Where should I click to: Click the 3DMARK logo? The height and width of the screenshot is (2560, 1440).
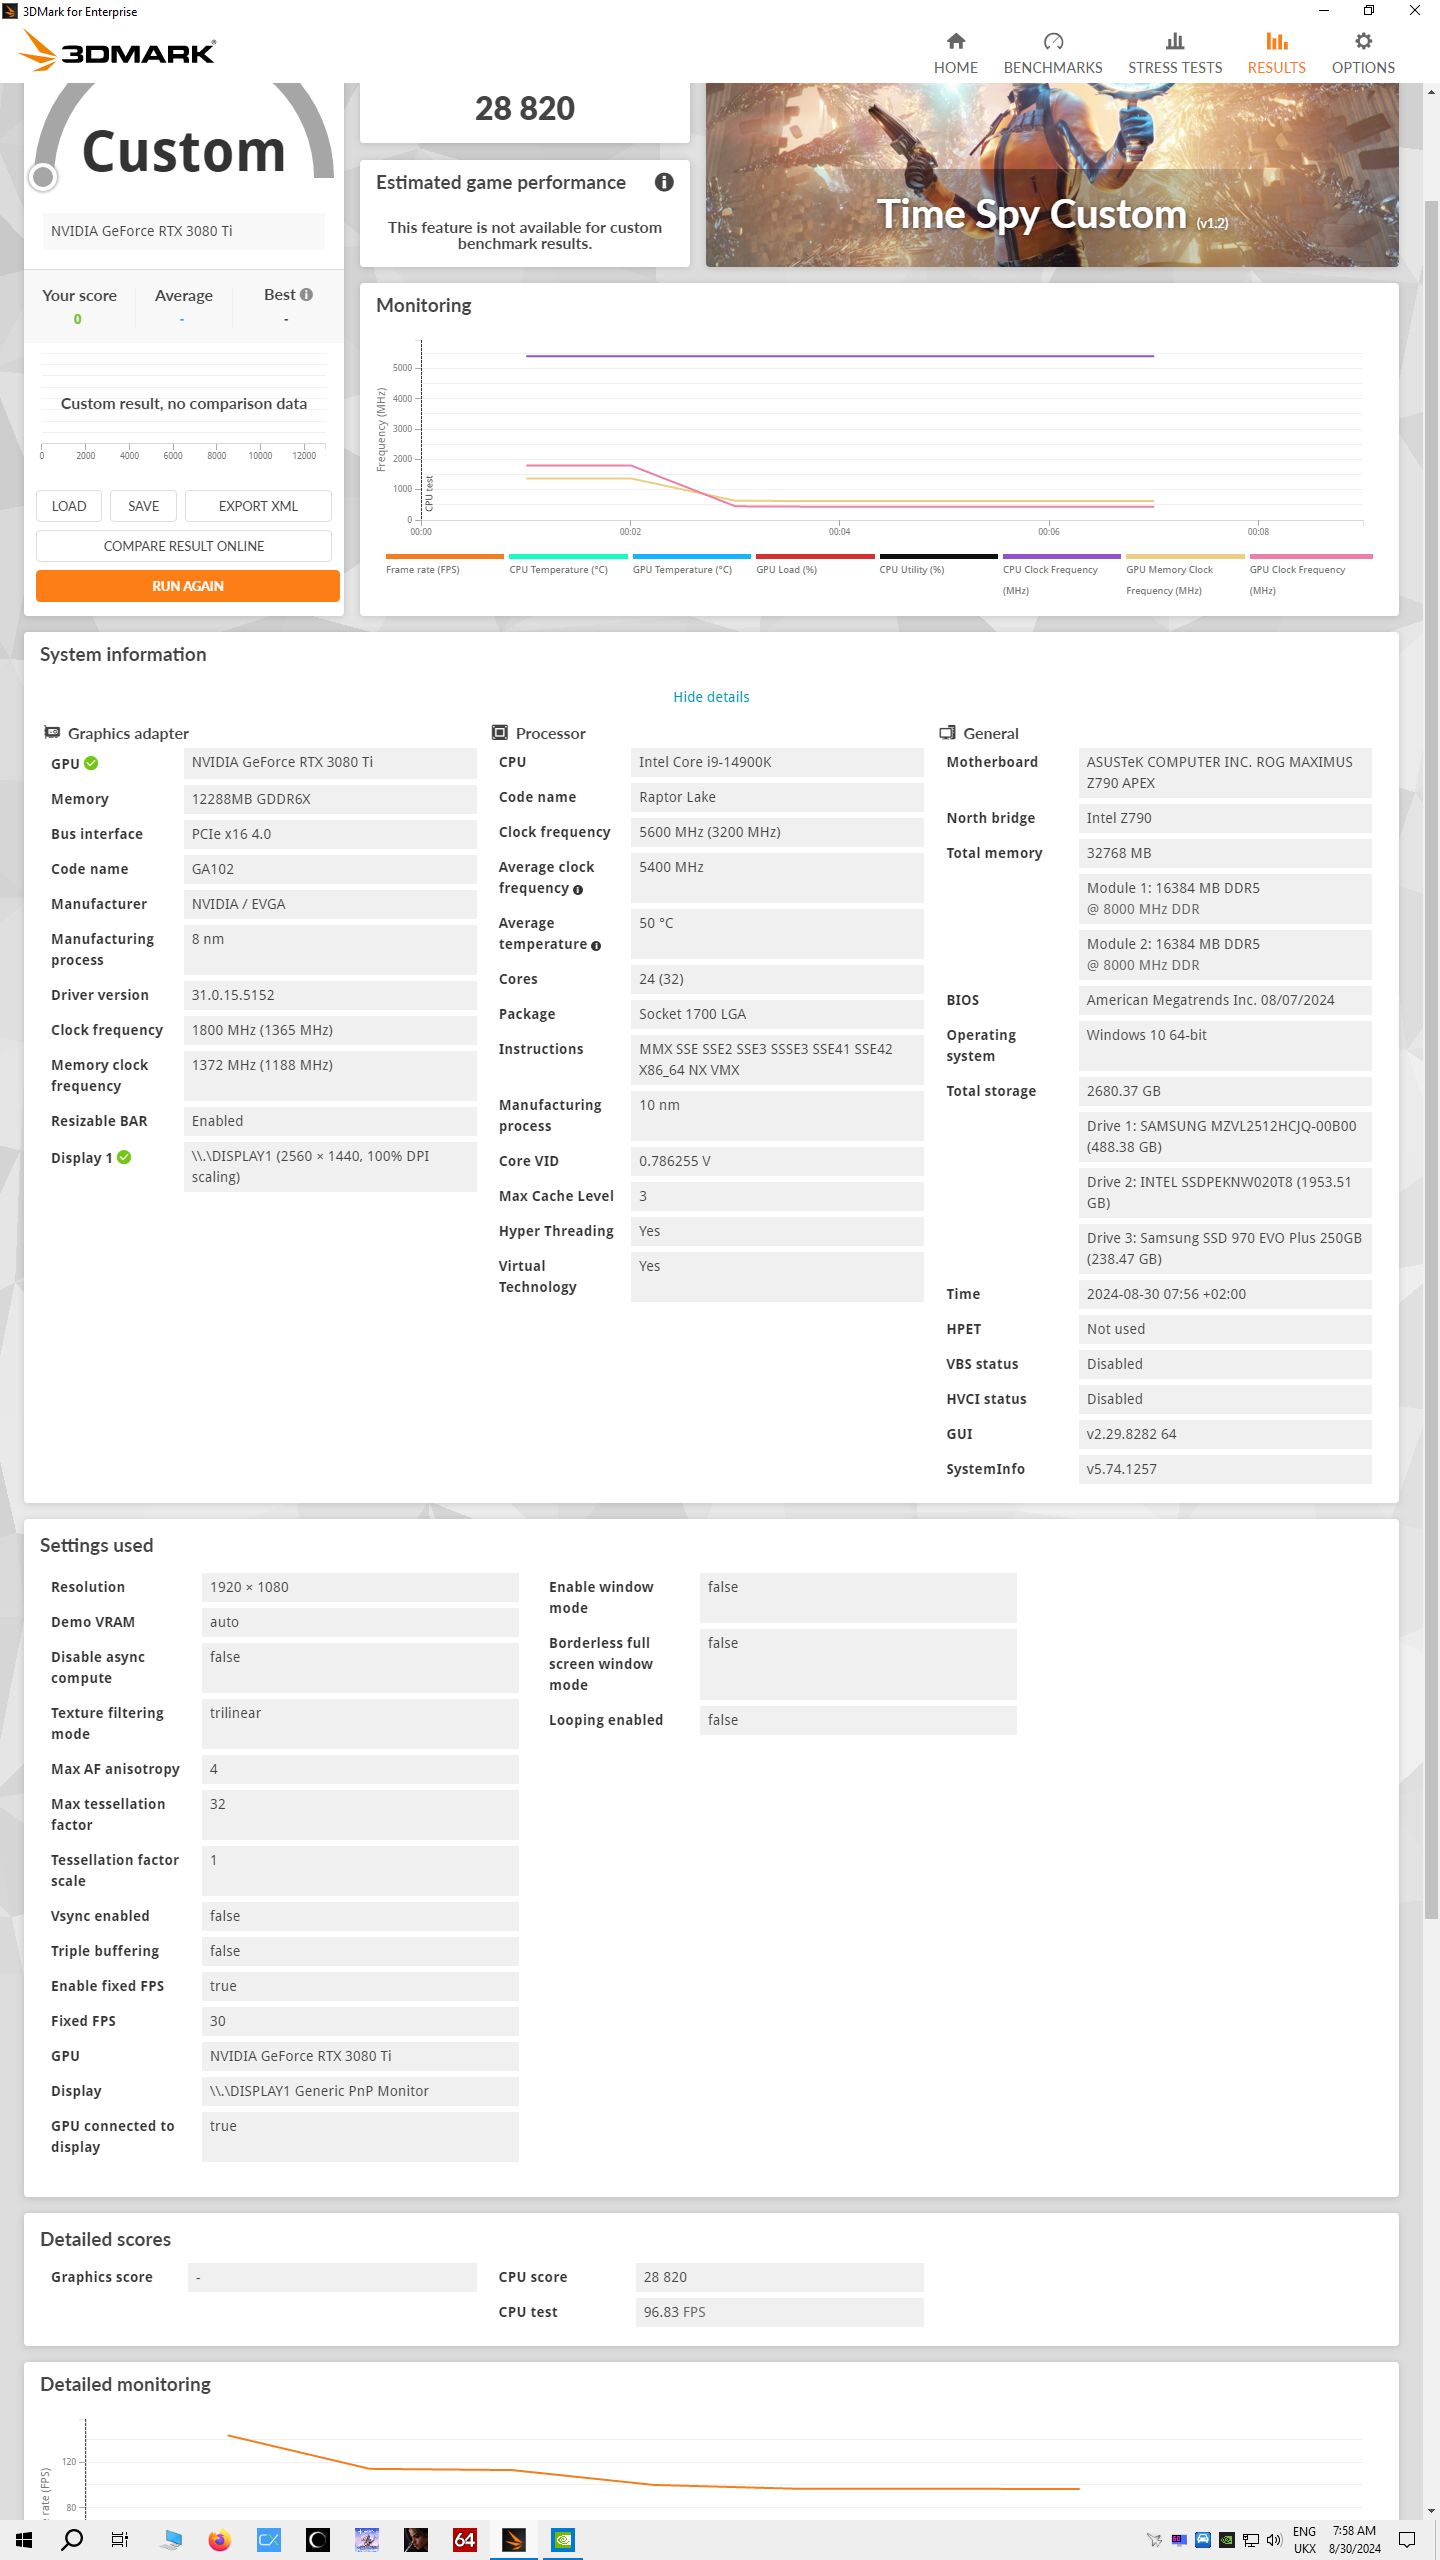tap(118, 50)
